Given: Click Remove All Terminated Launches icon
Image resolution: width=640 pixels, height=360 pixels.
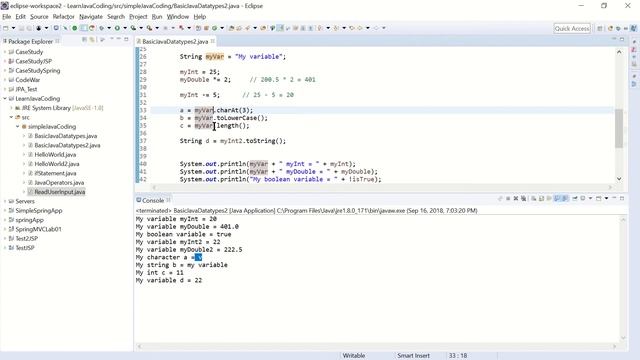Looking at the screenshot, I should 523,198.
